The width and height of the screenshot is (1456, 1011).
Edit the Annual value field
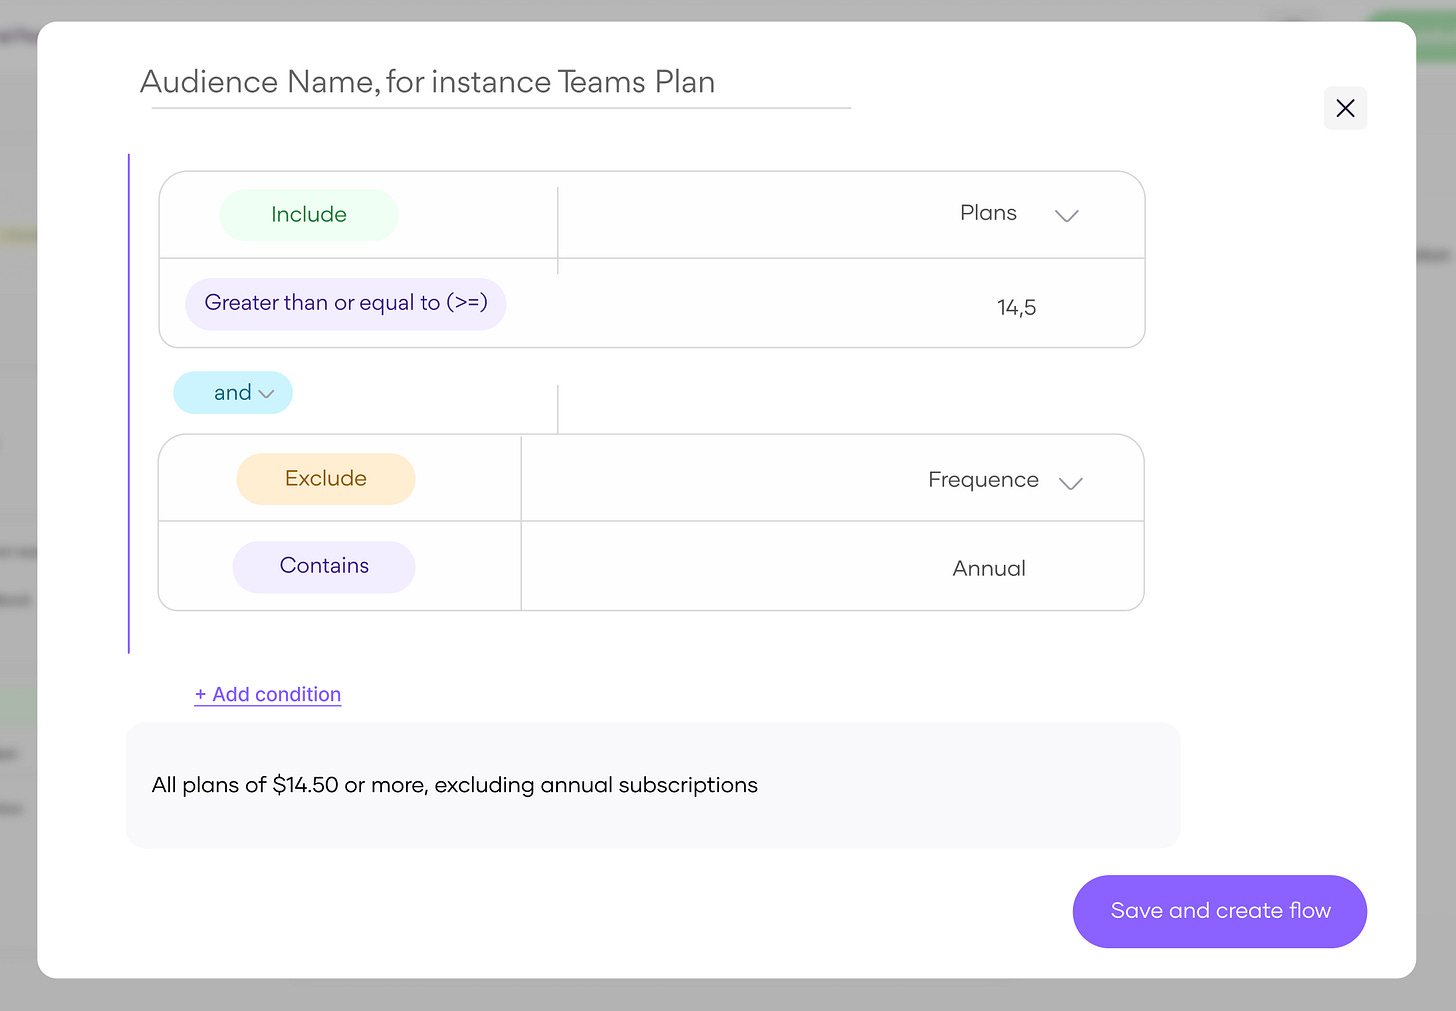pos(988,568)
